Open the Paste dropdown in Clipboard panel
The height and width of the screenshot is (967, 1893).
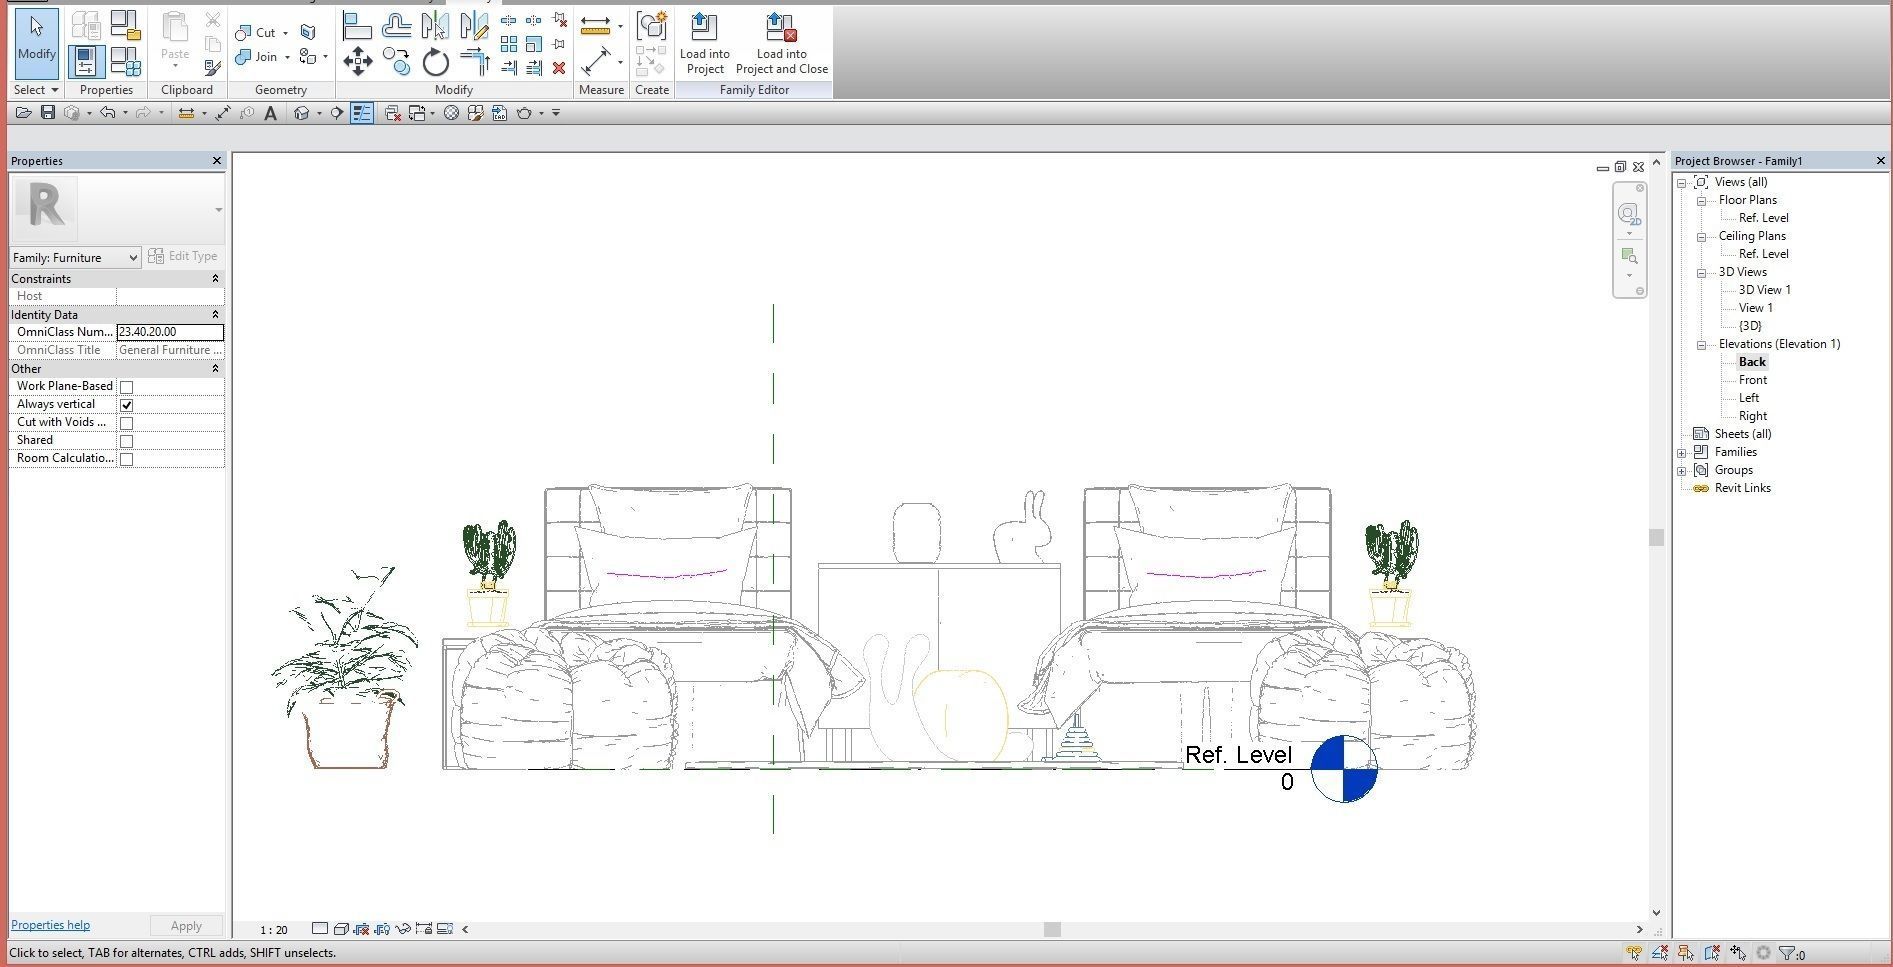pyautogui.click(x=175, y=66)
